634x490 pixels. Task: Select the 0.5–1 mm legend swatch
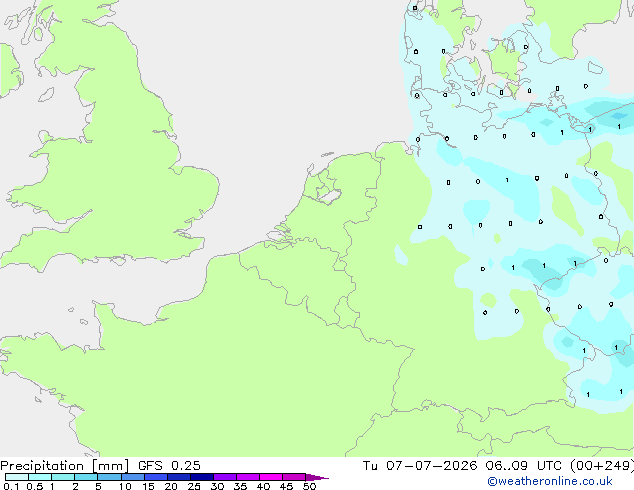click(x=40, y=477)
